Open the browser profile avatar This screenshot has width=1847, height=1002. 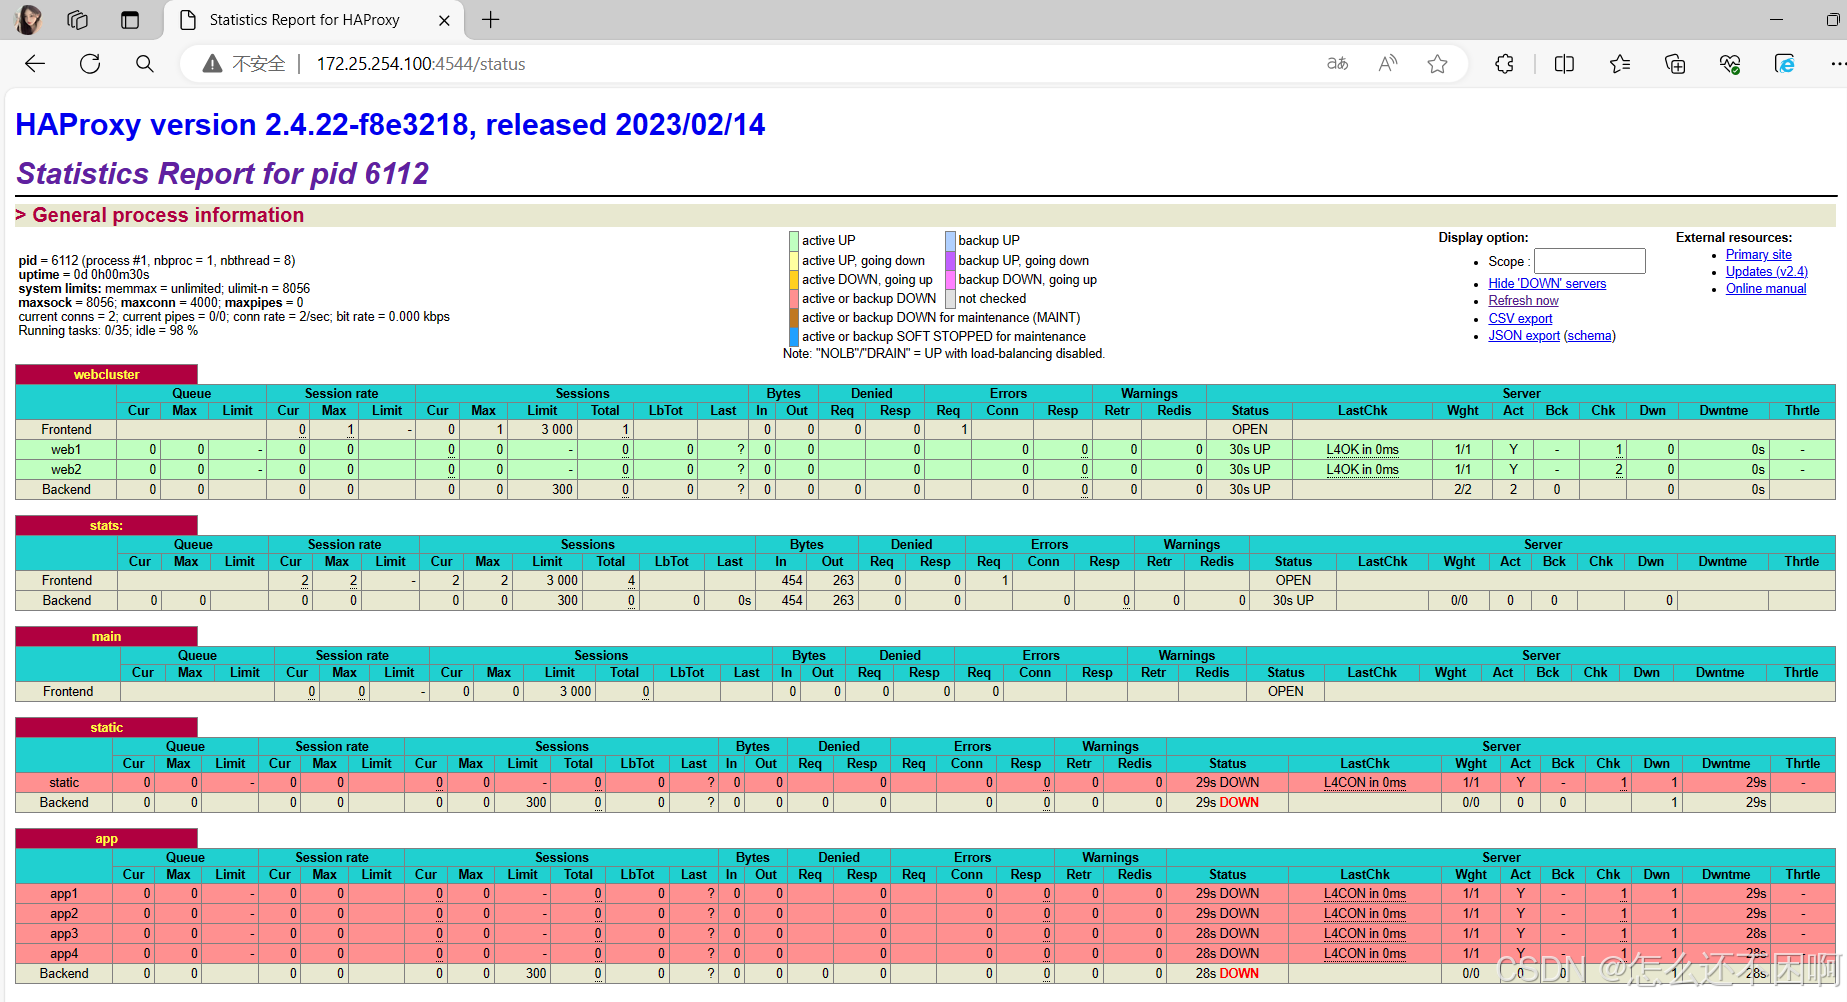[x=29, y=19]
